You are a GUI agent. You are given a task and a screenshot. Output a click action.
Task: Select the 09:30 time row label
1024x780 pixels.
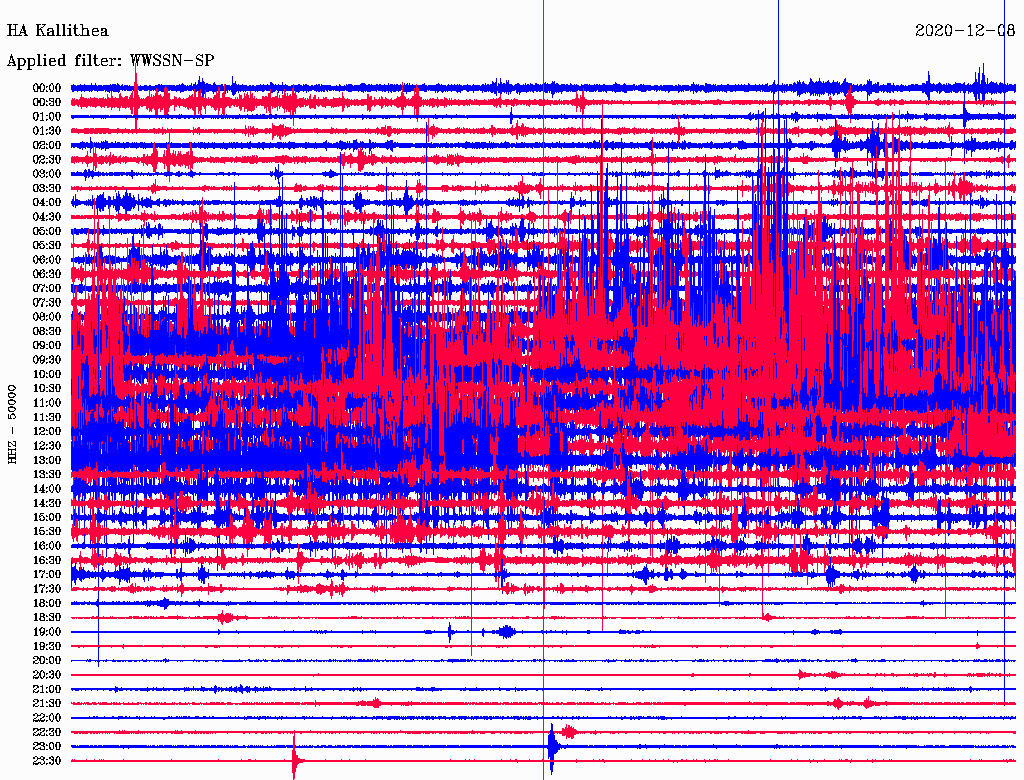point(47,359)
